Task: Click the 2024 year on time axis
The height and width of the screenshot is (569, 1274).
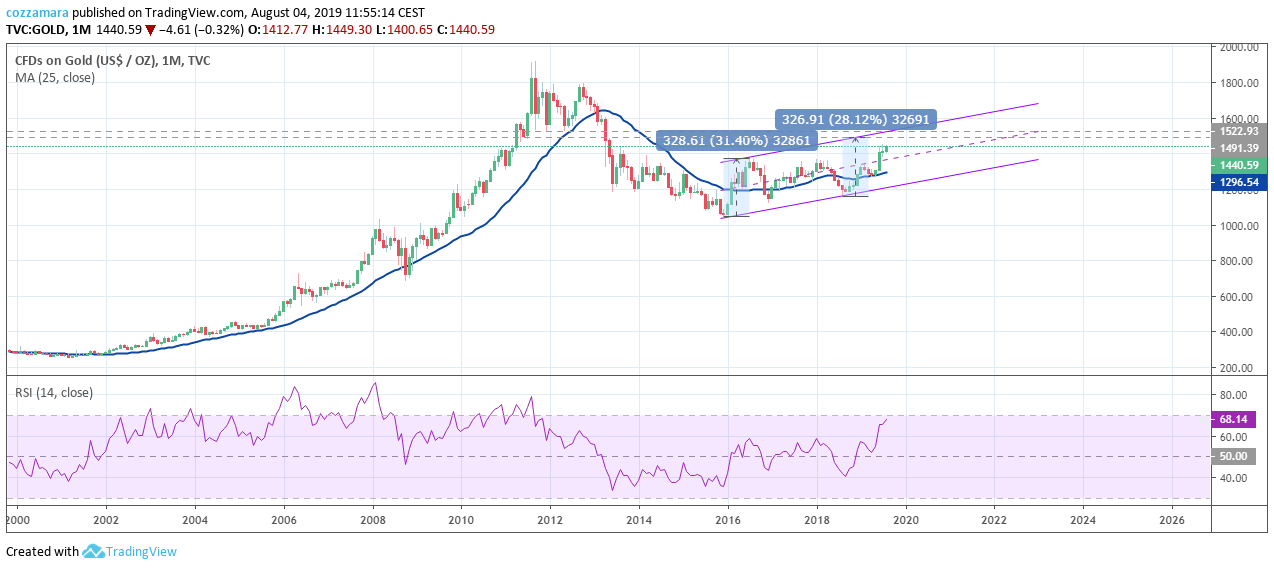Action: point(1083,520)
